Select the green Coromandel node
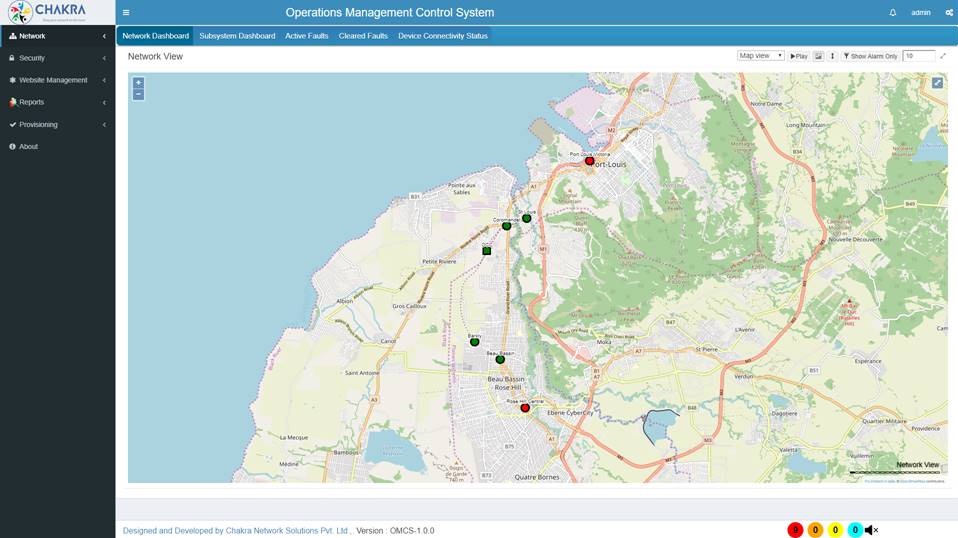Viewport: 958px width, 538px height. point(506,226)
